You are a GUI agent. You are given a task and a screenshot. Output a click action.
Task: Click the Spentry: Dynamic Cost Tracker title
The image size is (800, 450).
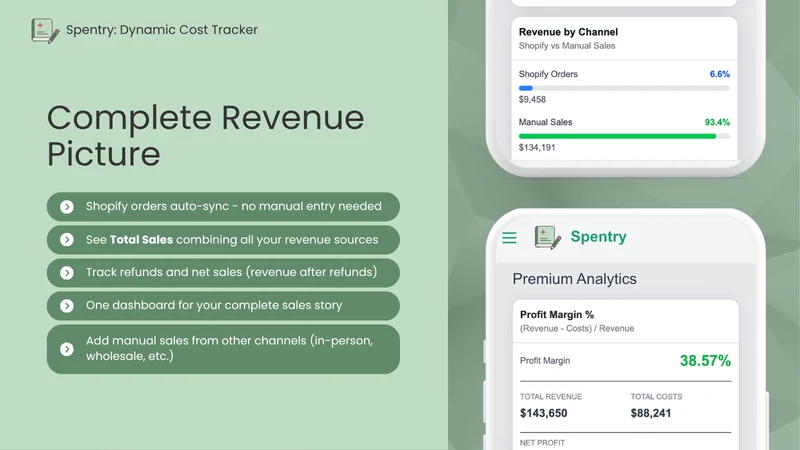(162, 30)
